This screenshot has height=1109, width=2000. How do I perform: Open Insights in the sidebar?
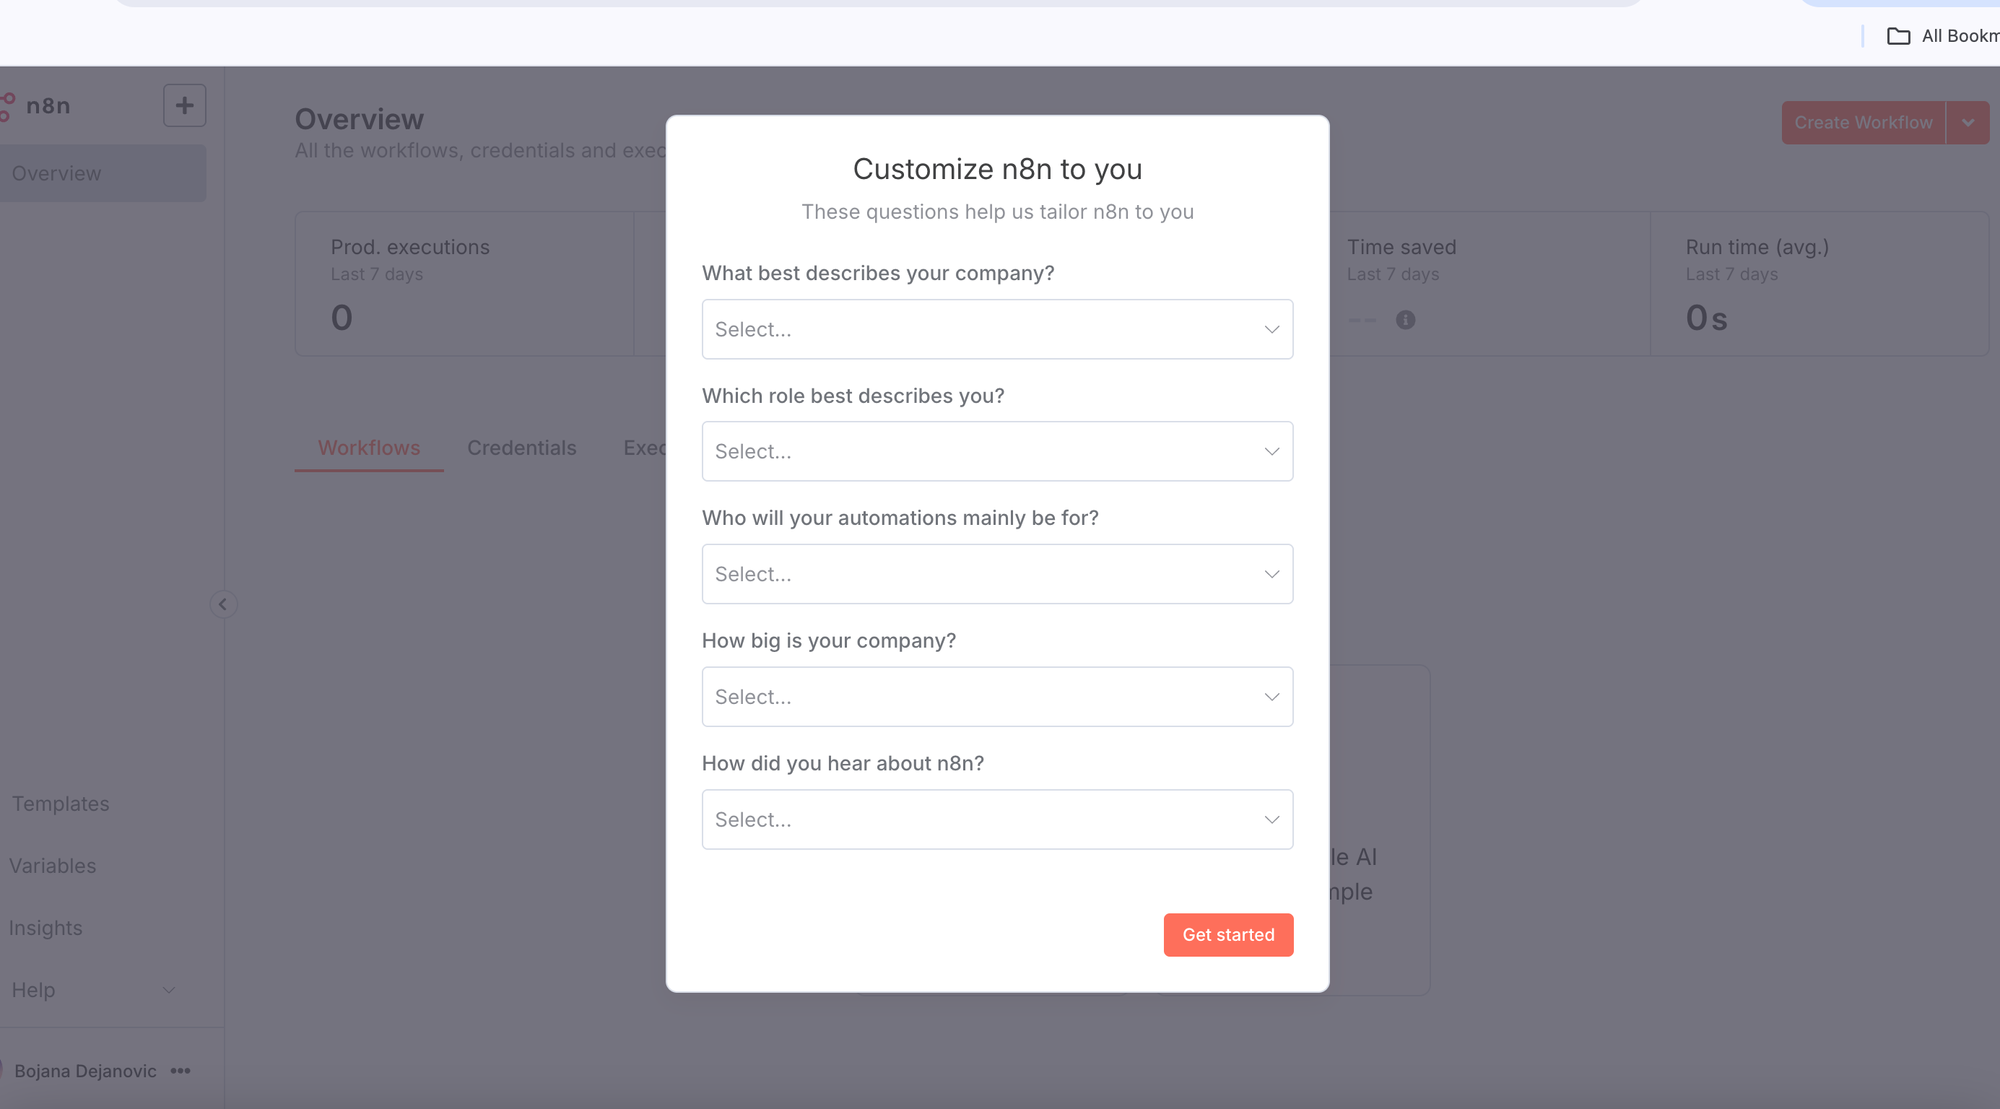click(46, 928)
